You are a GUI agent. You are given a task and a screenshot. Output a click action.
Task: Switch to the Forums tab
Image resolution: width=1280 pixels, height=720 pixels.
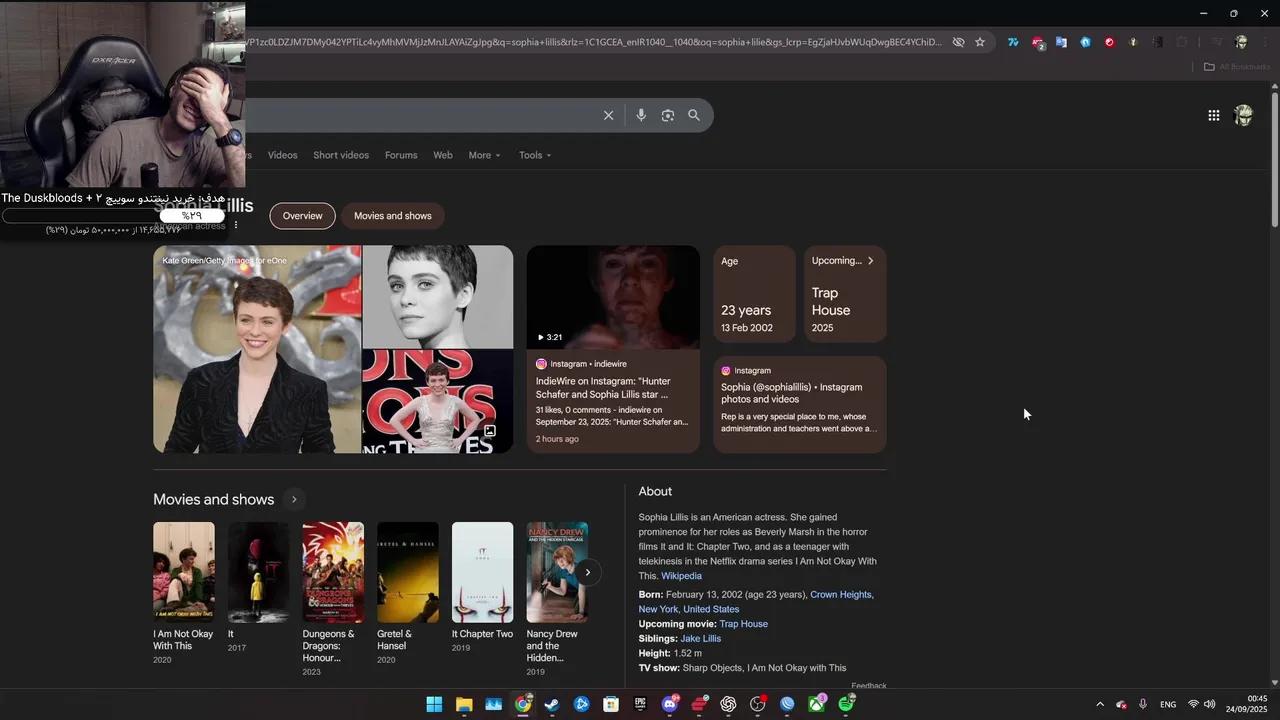tap(401, 155)
